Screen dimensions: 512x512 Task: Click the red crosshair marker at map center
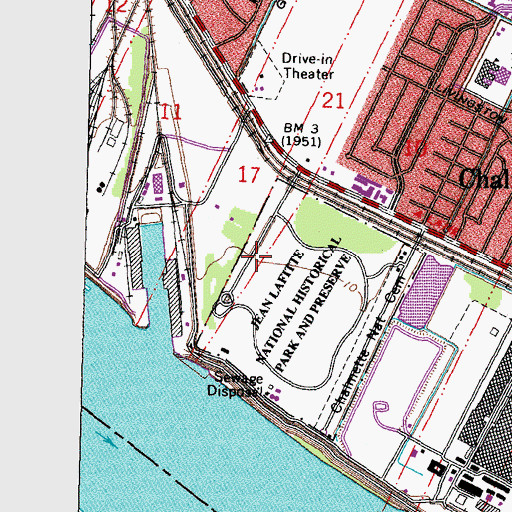pos(256,256)
